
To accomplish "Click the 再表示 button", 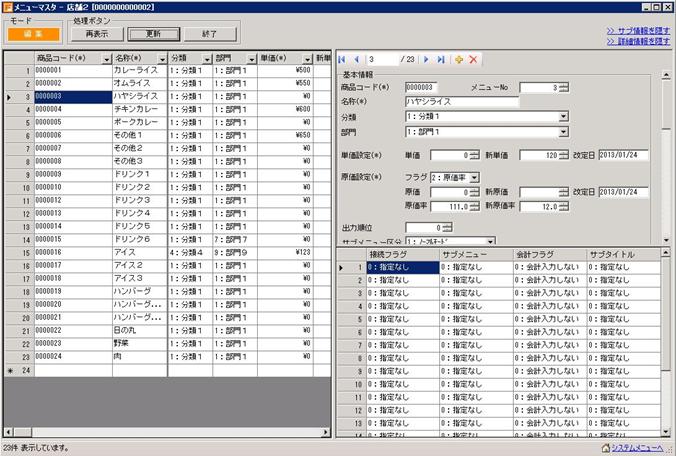I will pos(97,34).
